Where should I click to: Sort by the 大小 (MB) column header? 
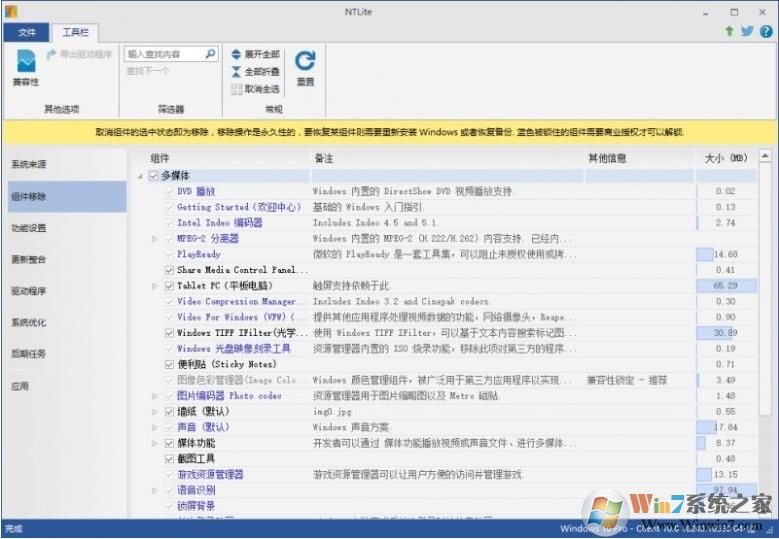(726, 158)
